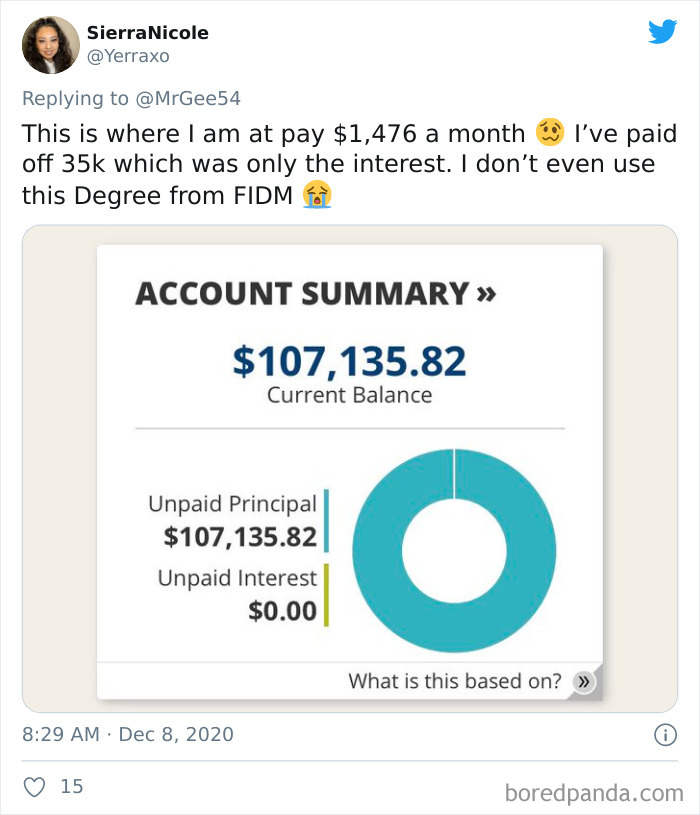Image resolution: width=700 pixels, height=815 pixels.
Task: Click the Twitter bird icon
Action: click(663, 31)
